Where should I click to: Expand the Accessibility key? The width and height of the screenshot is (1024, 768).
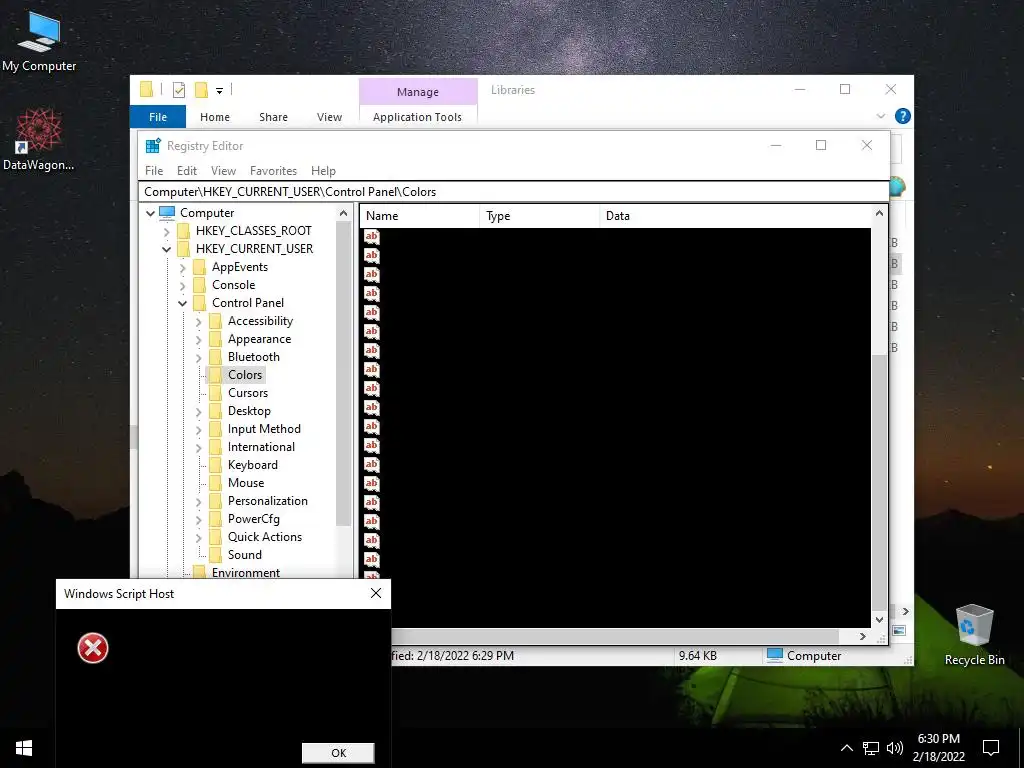click(199, 321)
